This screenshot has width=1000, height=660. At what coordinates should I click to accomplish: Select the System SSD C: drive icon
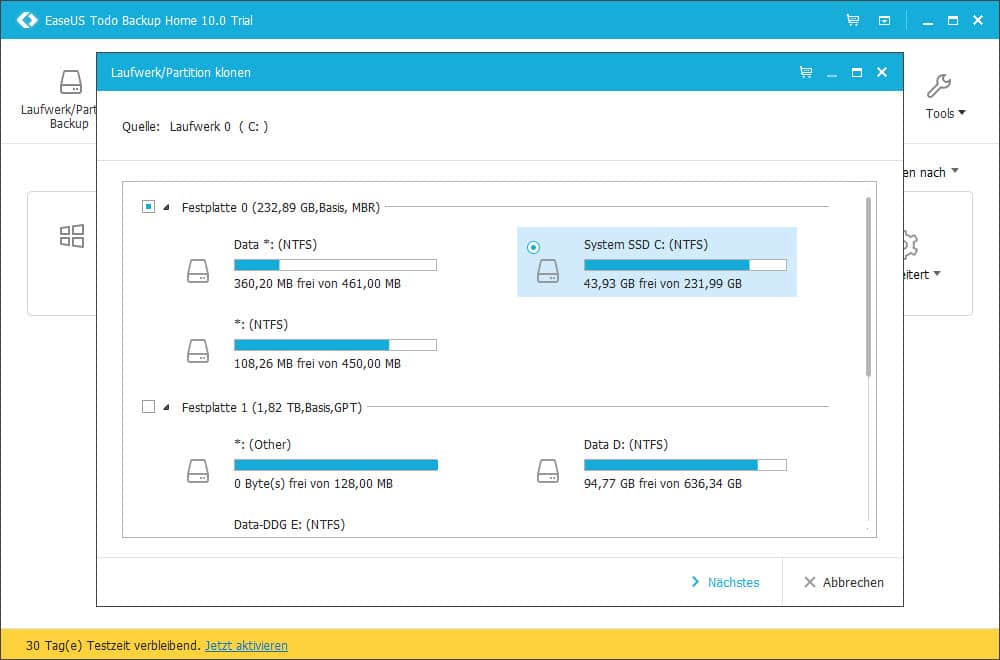(548, 271)
